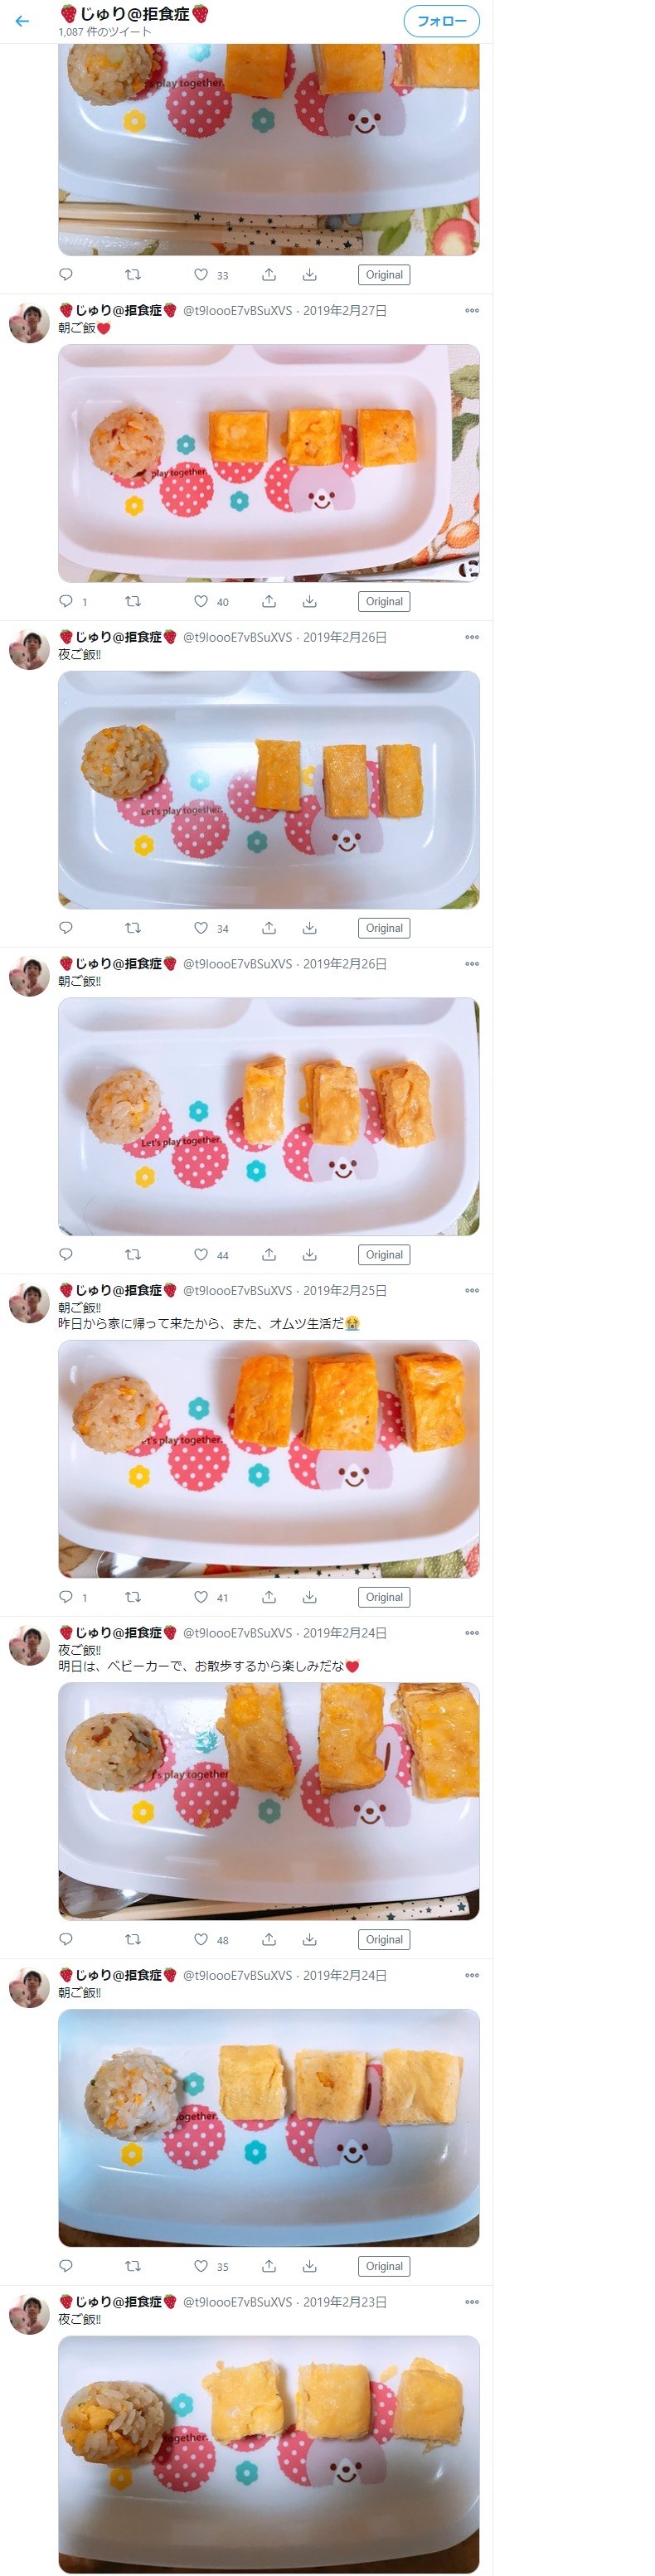Share the February 24 朝ご飯 tweet with 35 likes
Image resolution: width=655 pixels, height=2576 pixels.
click(269, 2266)
